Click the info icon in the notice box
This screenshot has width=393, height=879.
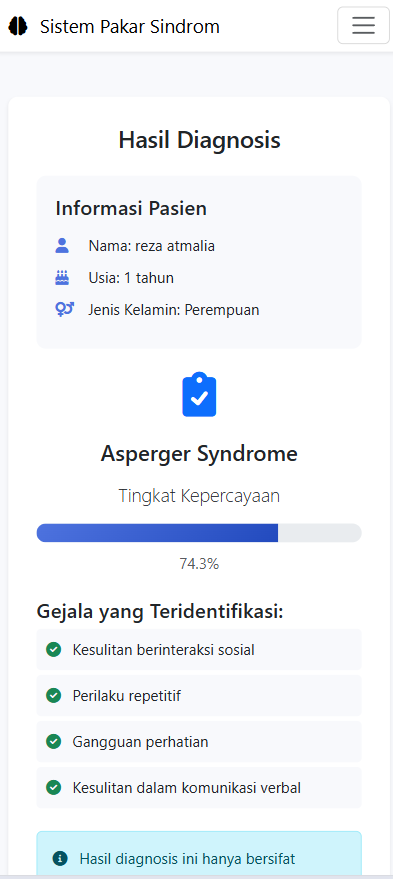coord(60,858)
